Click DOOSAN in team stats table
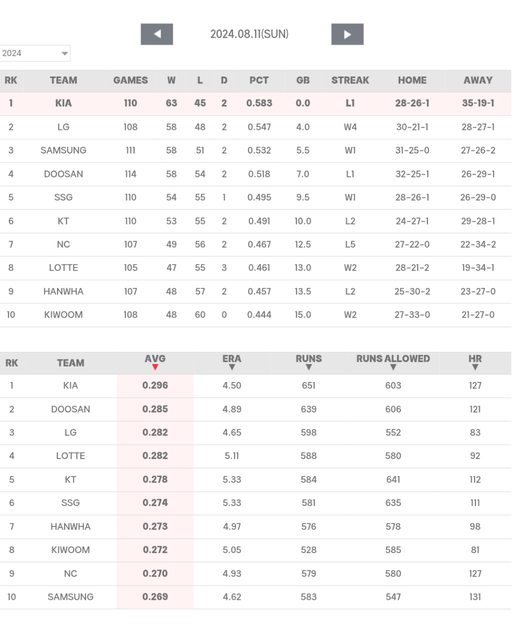 pyautogui.click(x=71, y=409)
